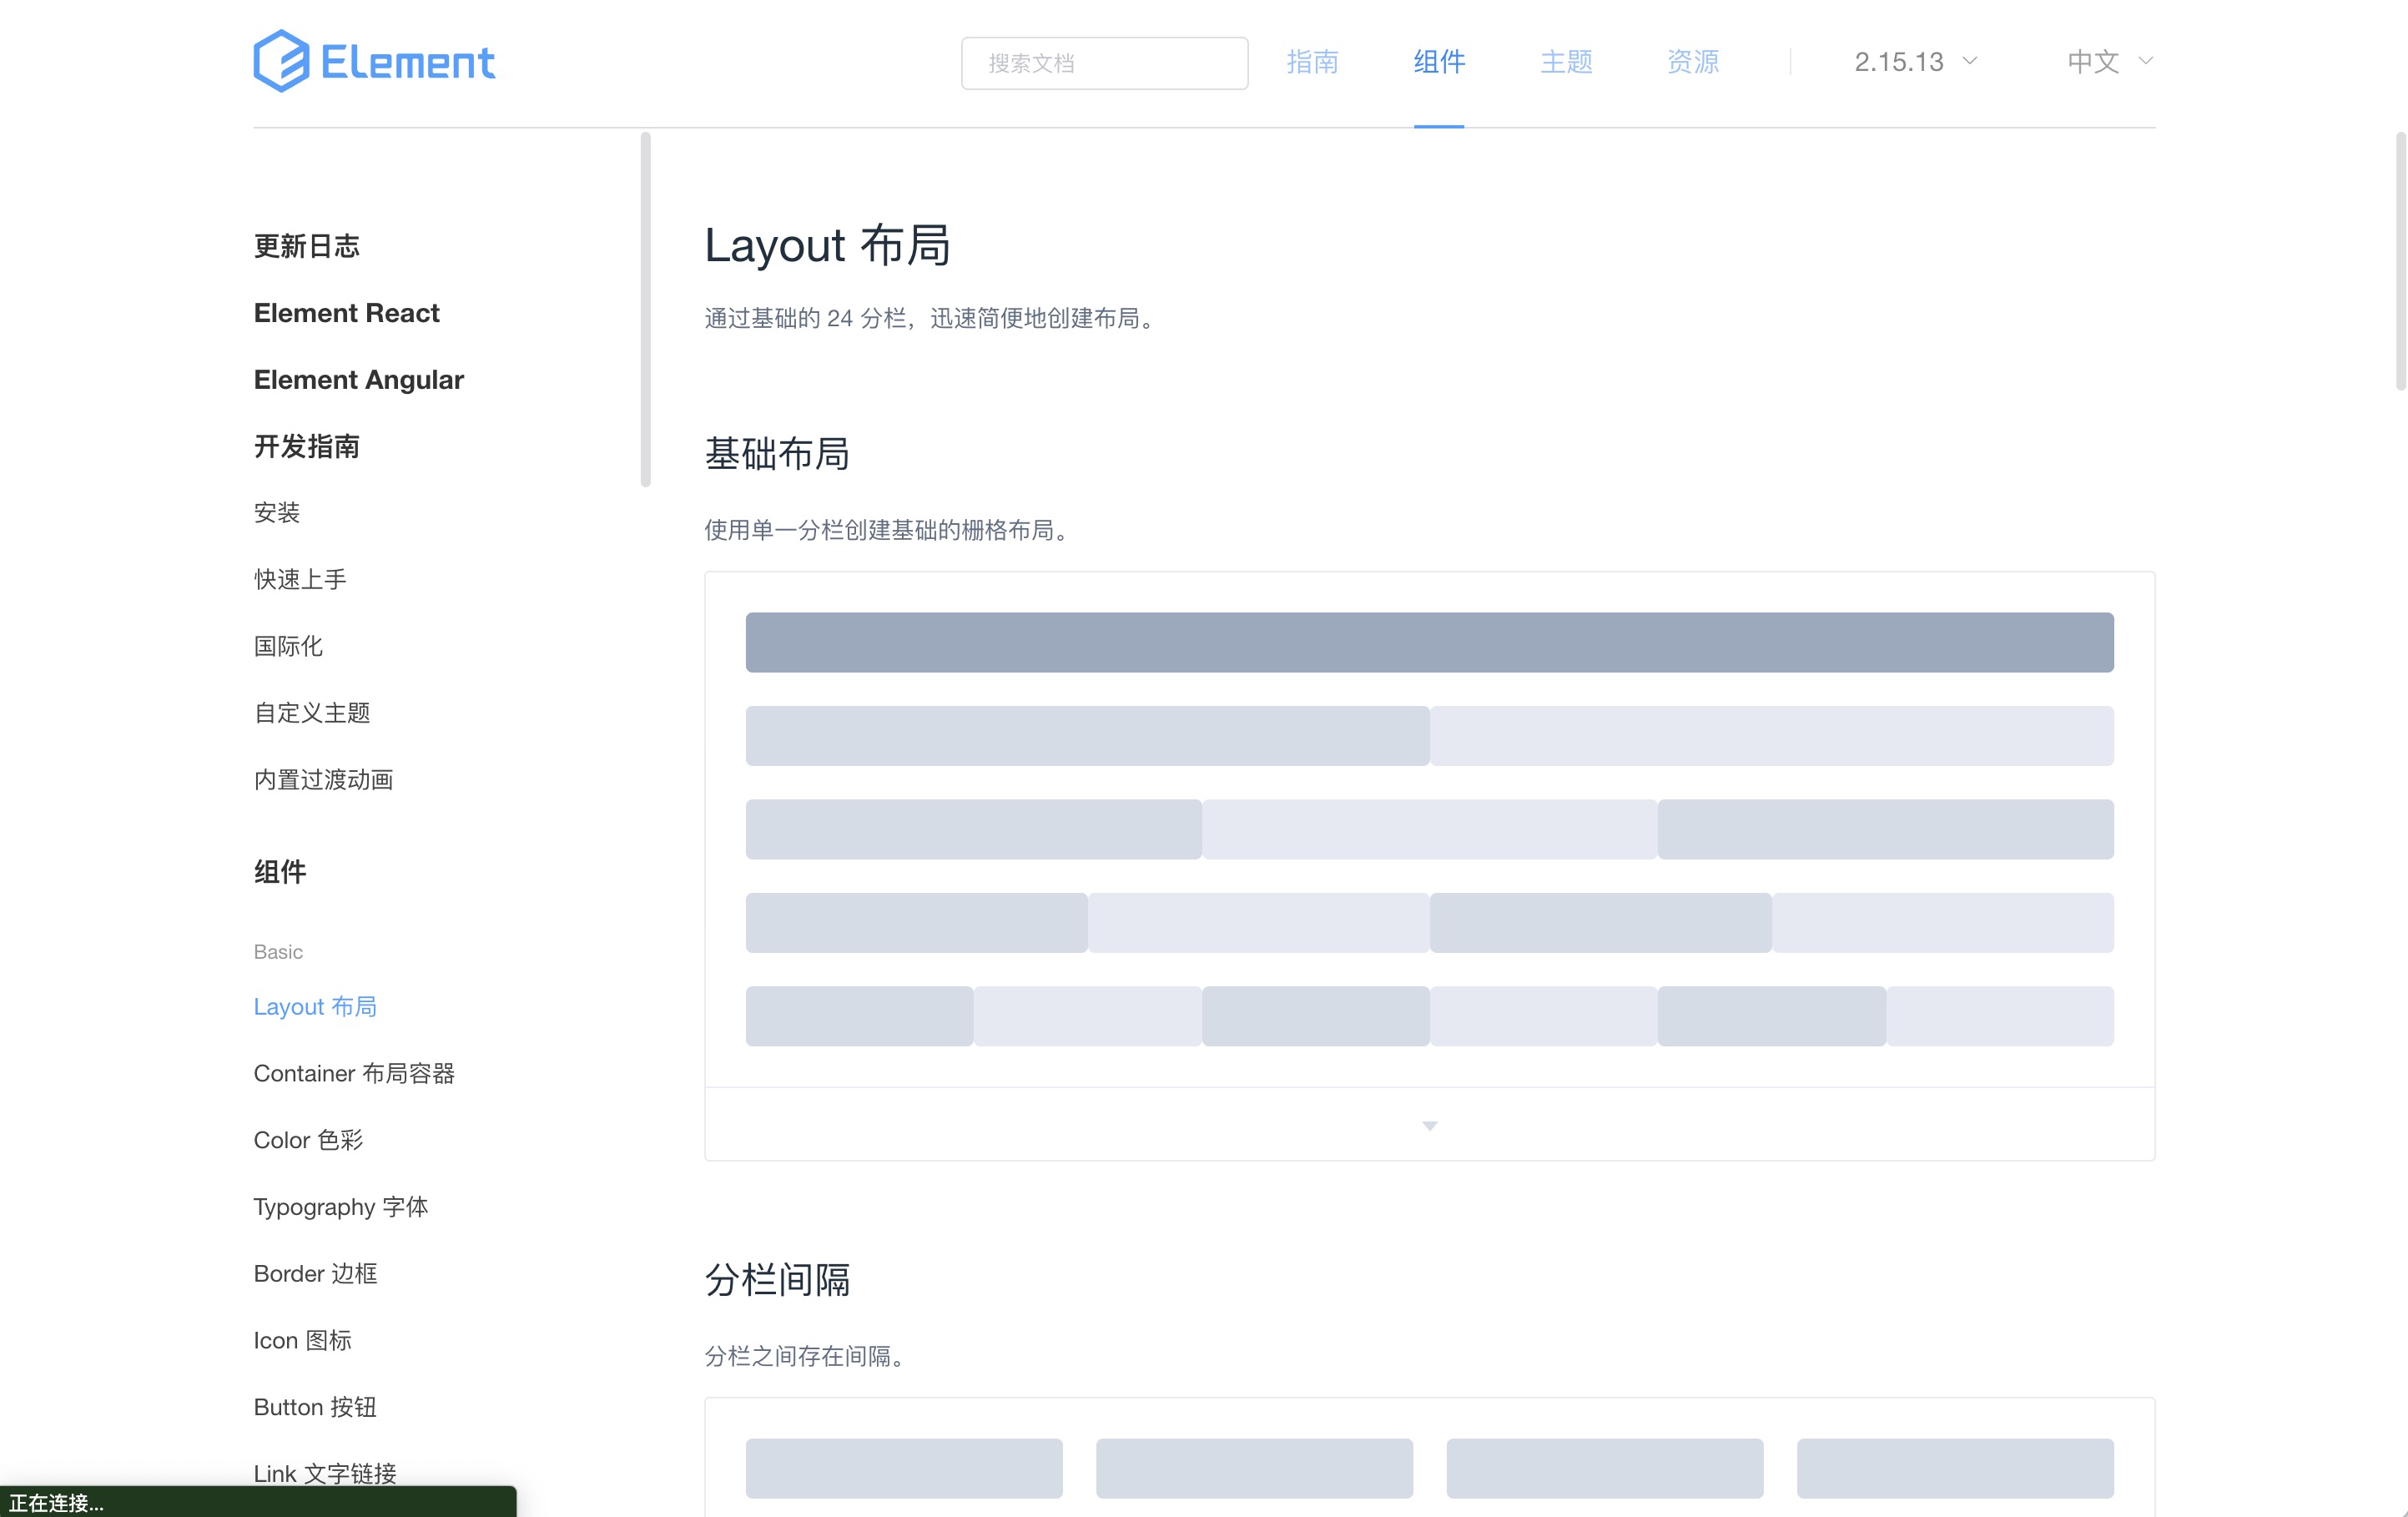Viewport: 2408px width, 1517px height.
Task: Click the 组件 sidebar group heading
Action: point(280,872)
